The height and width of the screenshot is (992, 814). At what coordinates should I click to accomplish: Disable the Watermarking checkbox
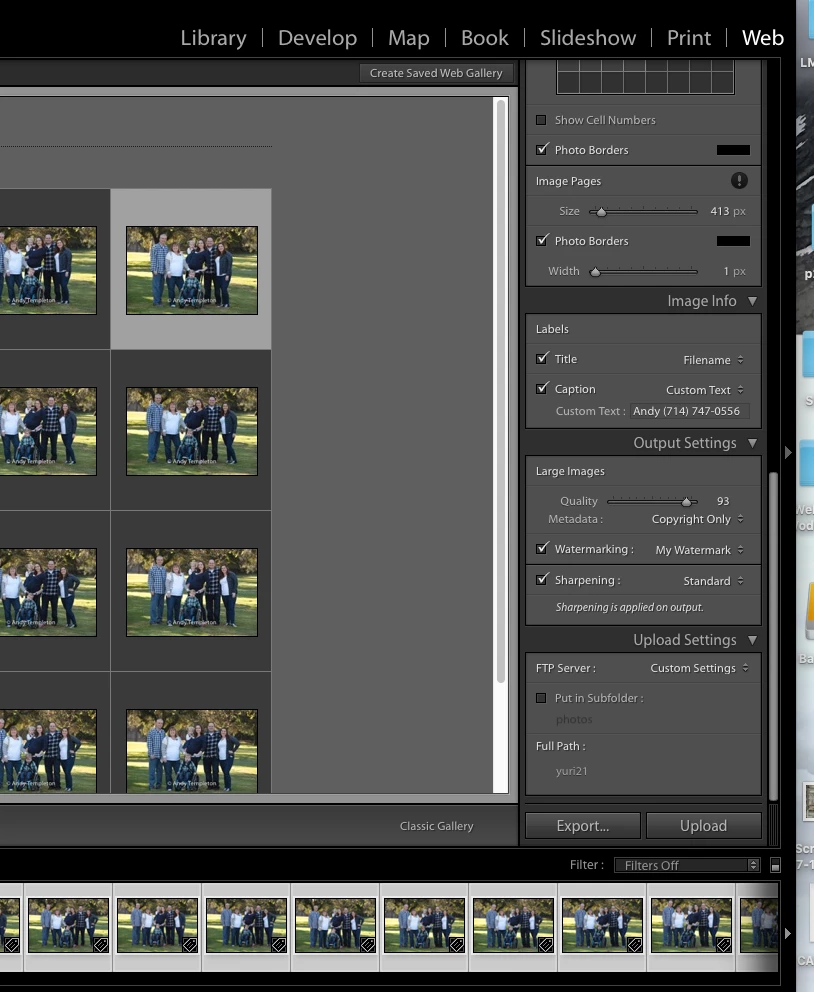(x=542, y=549)
